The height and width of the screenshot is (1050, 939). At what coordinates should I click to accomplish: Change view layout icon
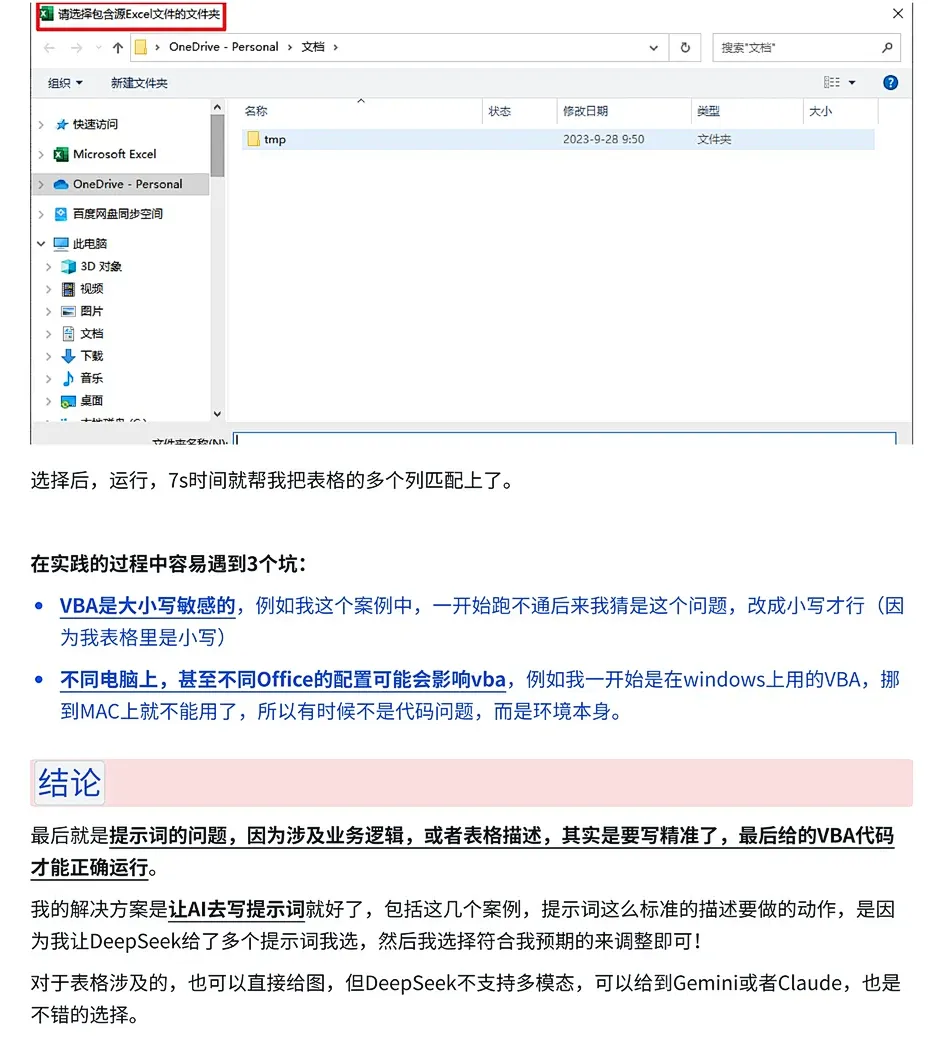[x=831, y=82]
